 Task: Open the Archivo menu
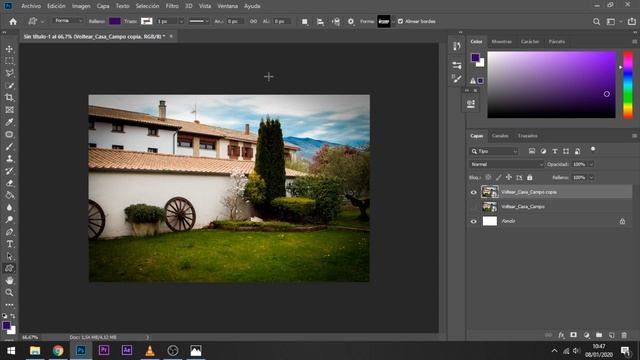[x=31, y=6]
